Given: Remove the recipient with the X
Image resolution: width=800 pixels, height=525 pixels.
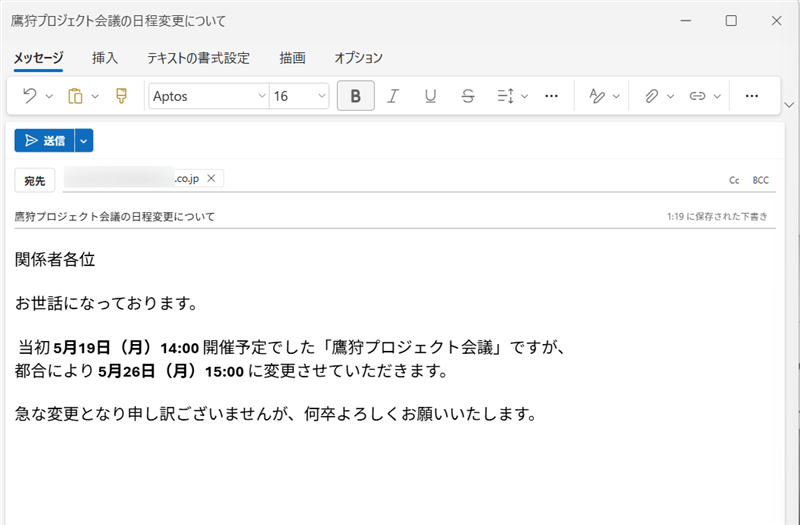Looking at the screenshot, I should [x=211, y=178].
